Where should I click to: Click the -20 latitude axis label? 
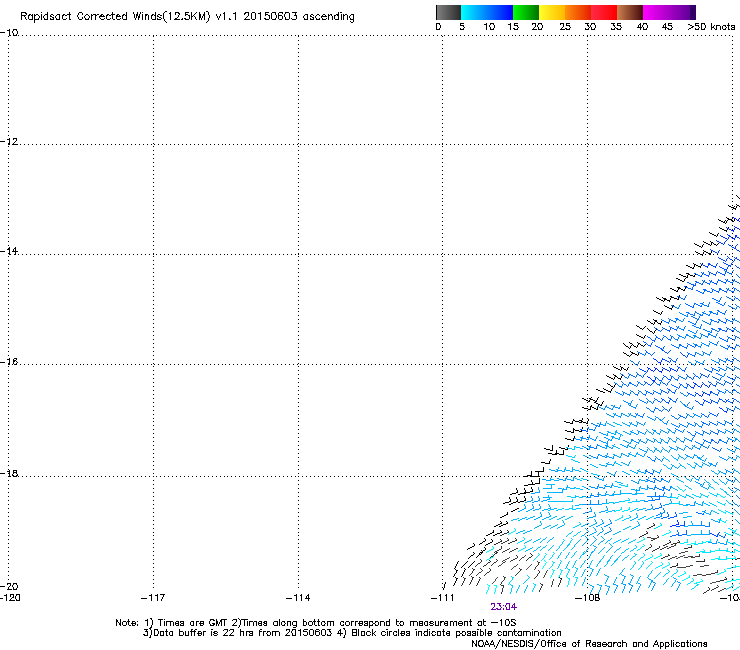(9, 587)
